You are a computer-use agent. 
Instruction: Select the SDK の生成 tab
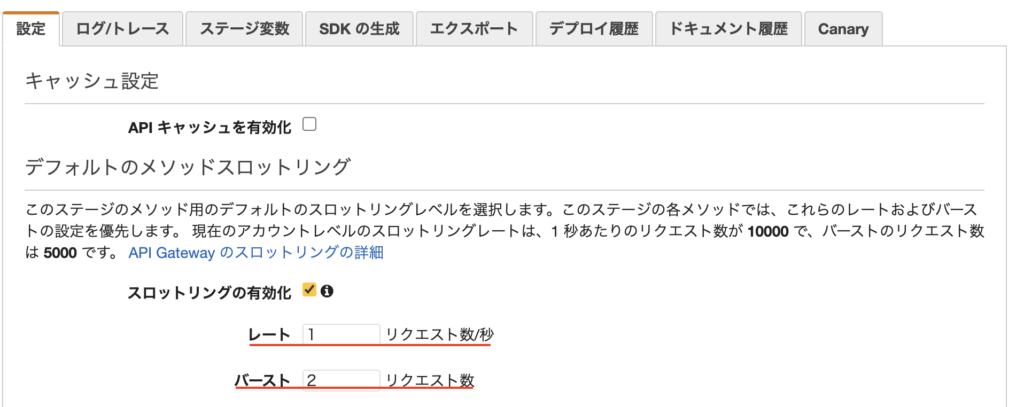click(359, 29)
